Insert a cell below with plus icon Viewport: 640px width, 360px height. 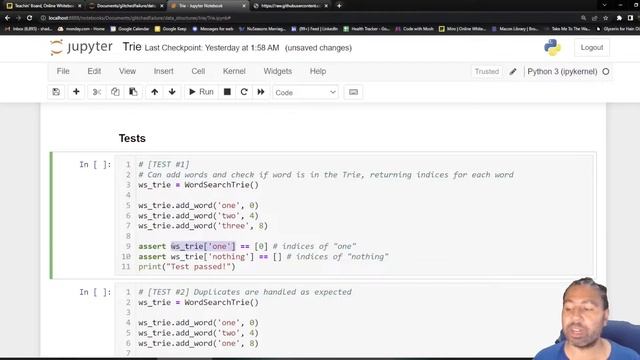[x=76, y=92]
